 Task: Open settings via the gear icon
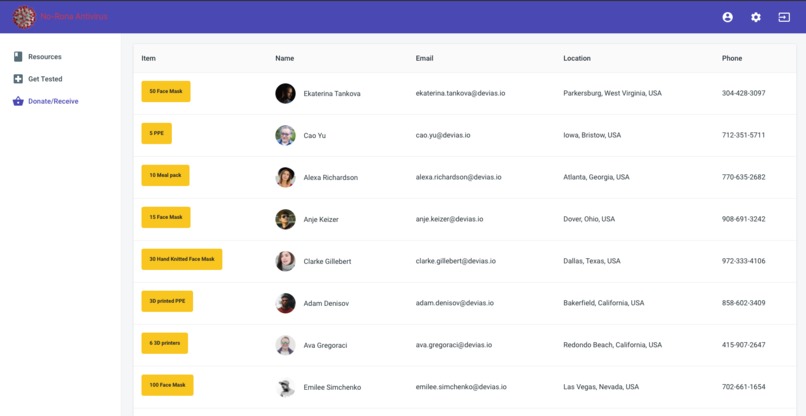pyautogui.click(x=756, y=17)
